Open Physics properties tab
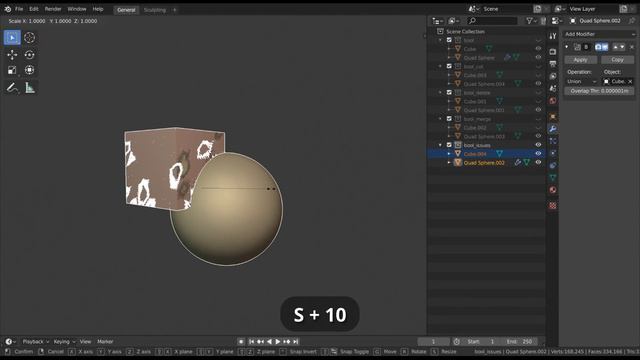The width and height of the screenshot is (640, 360). pyautogui.click(x=553, y=153)
